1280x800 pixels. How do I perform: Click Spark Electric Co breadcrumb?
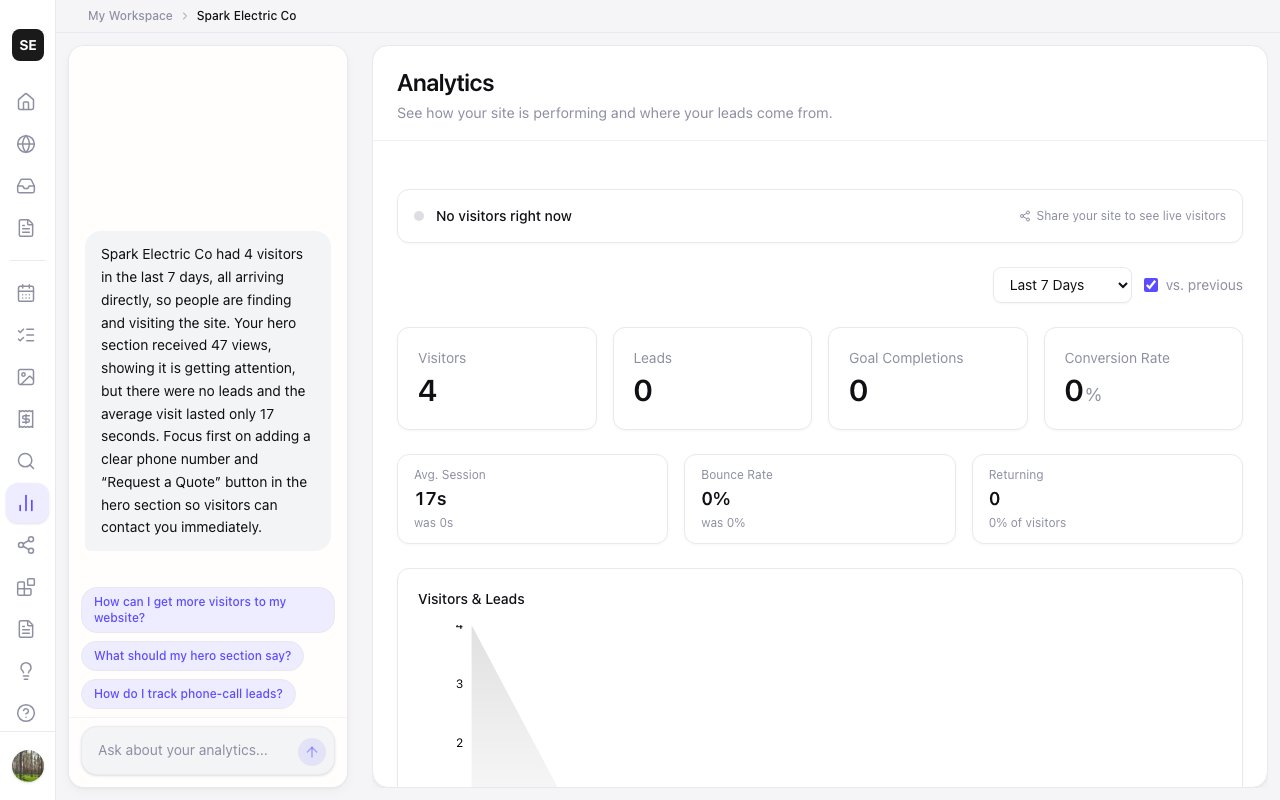click(246, 16)
